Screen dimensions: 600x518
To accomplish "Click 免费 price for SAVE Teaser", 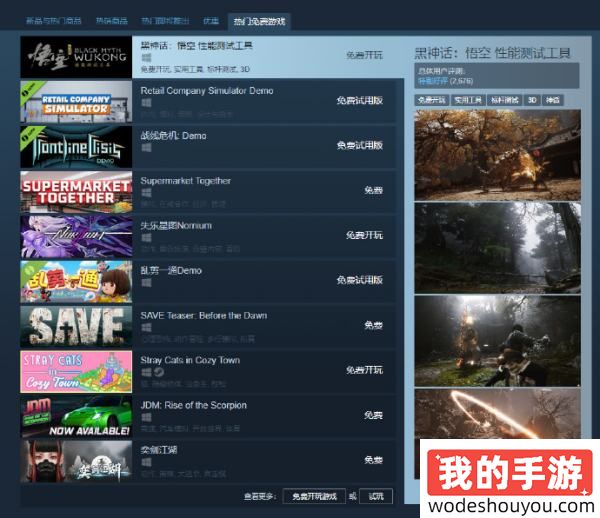I will coord(373,325).
